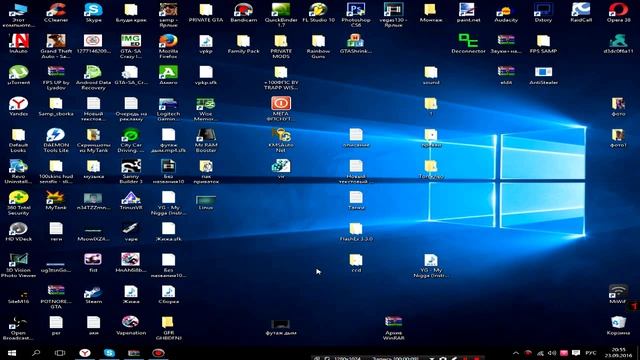This screenshot has width=640, height=360.
Task: Select the Wise Memory Optimizer icon
Action: click(x=206, y=109)
